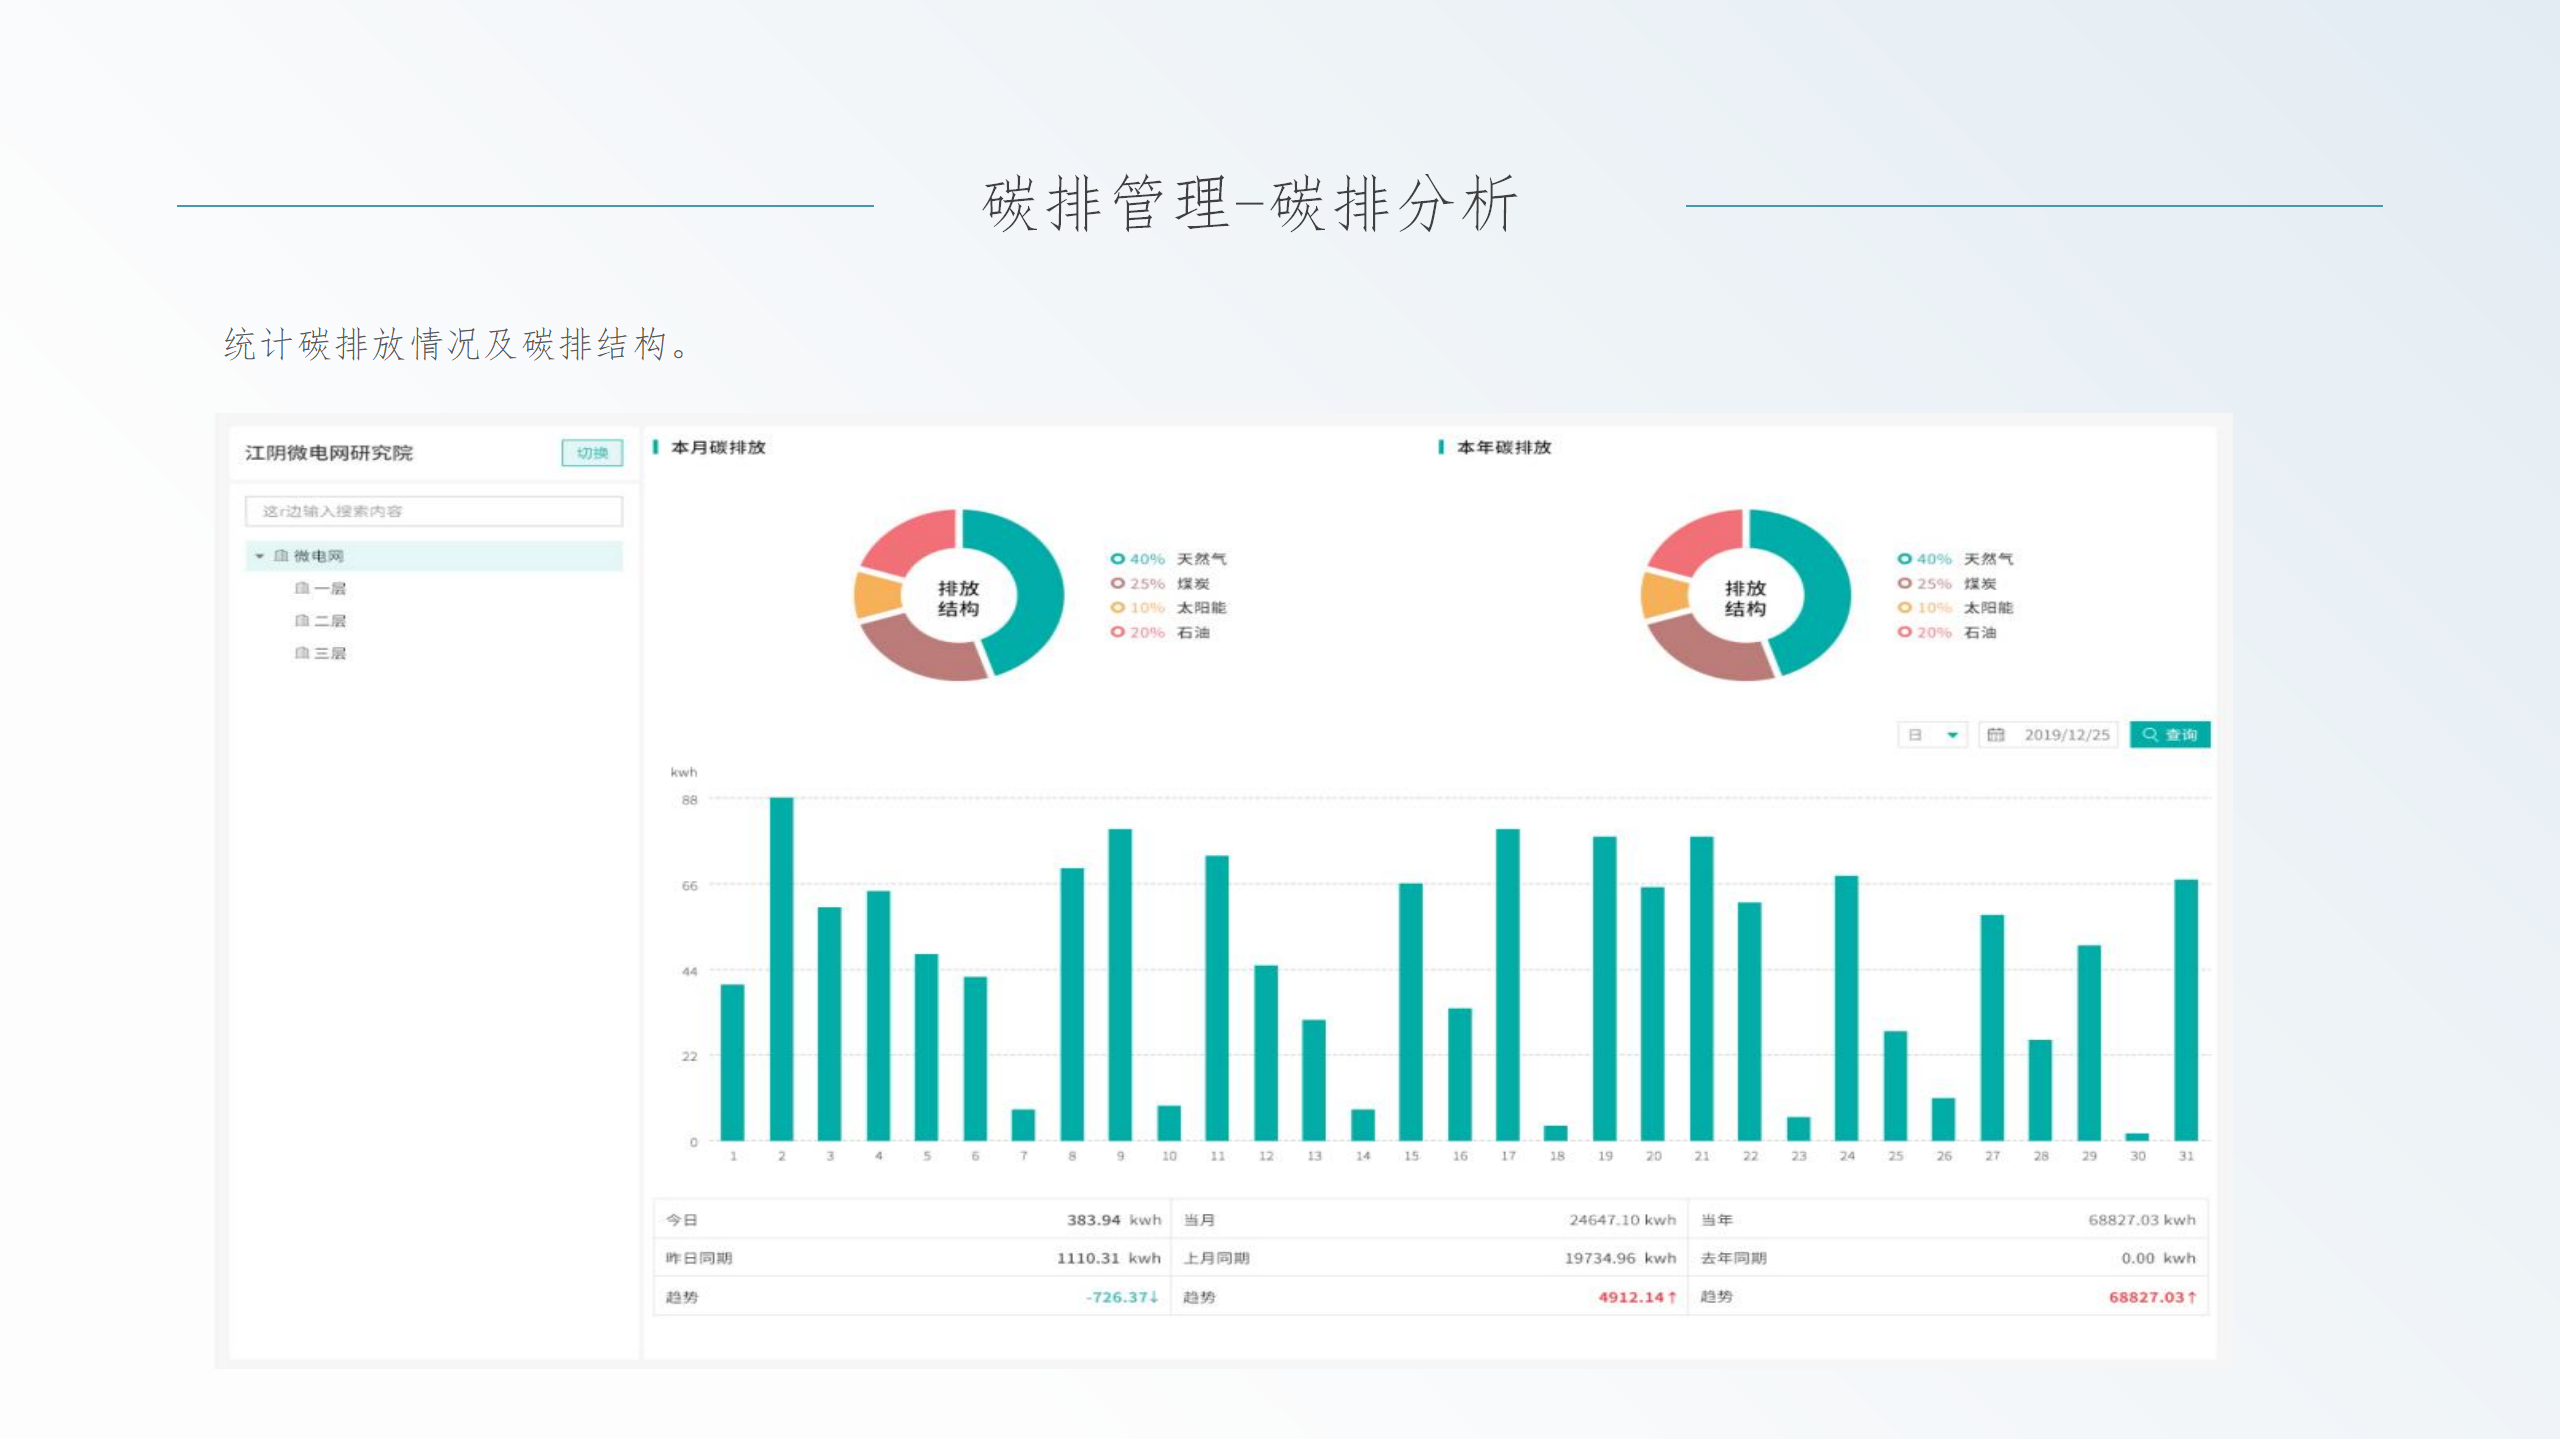Click the 去年同期 value 0.00 kwh
Screen dimensions: 2560x1440
tap(2158, 1258)
